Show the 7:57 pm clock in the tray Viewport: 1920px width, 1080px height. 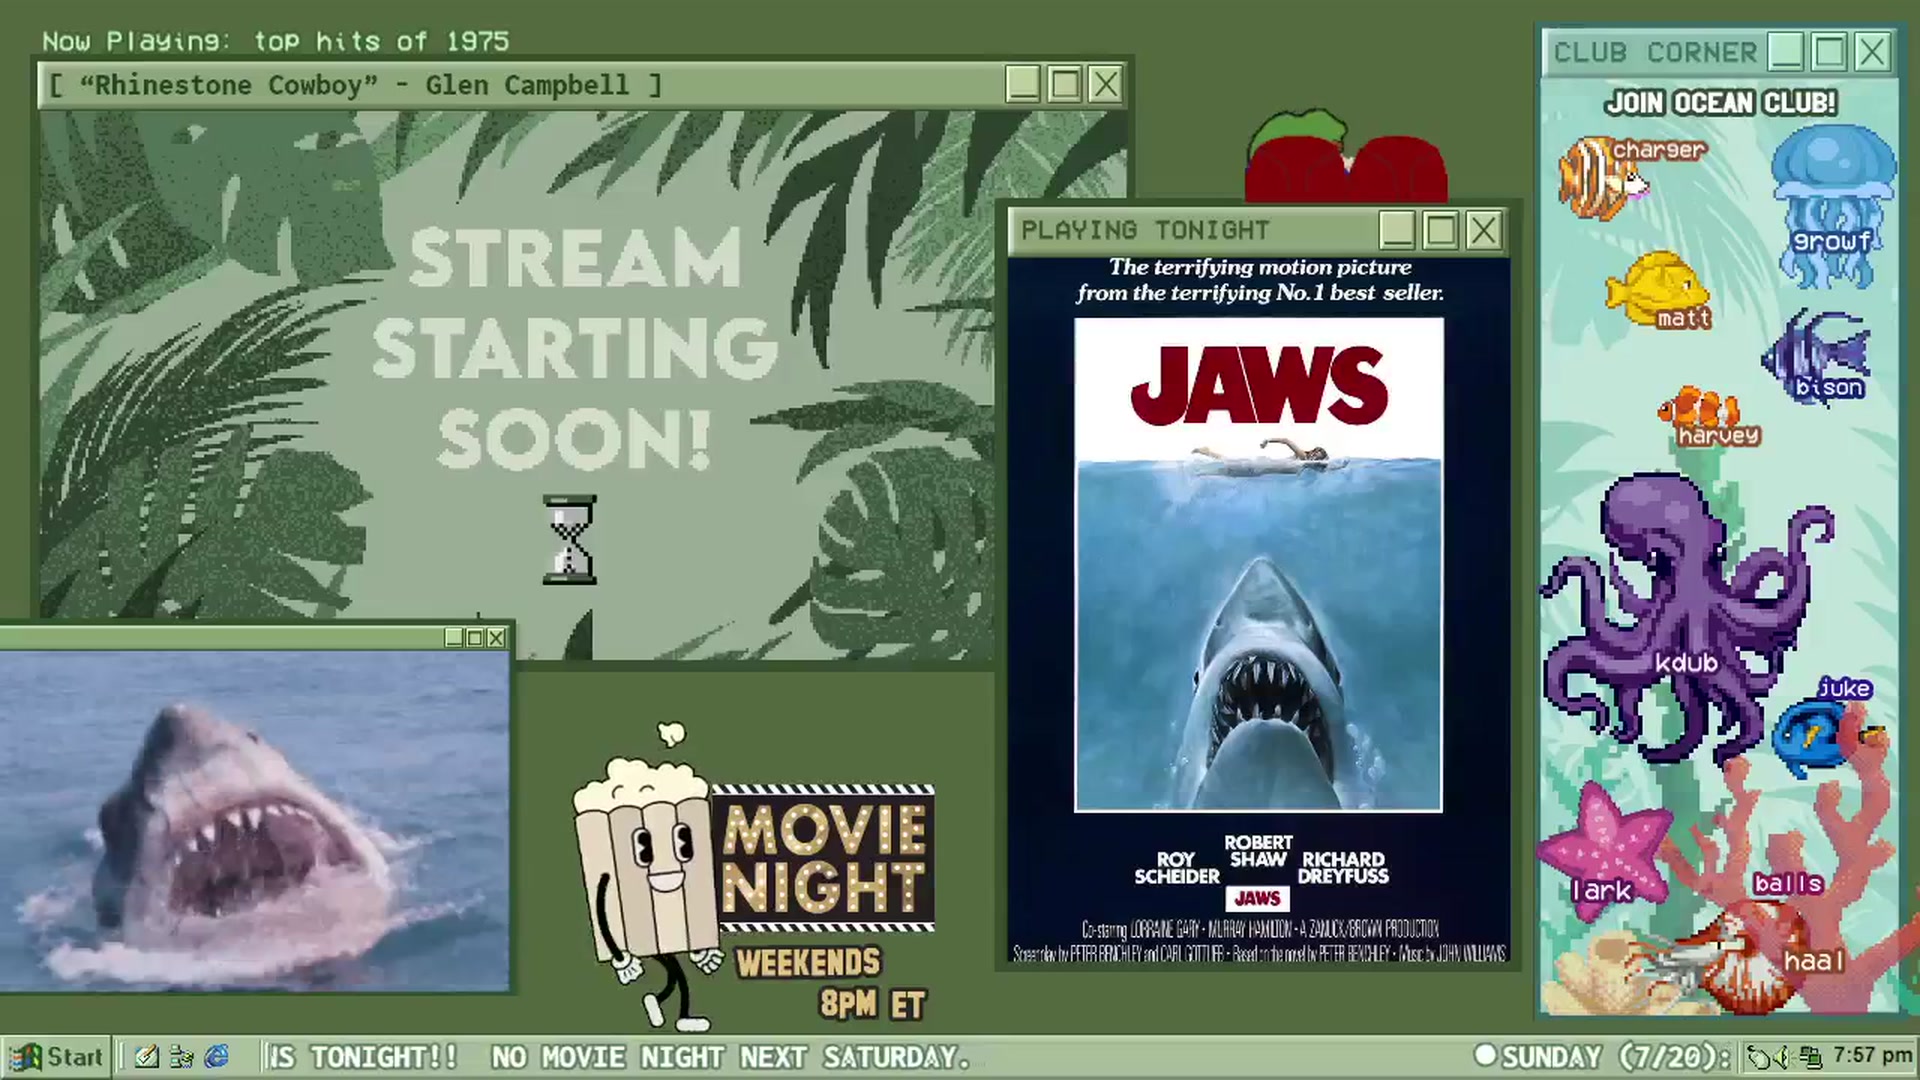pyautogui.click(x=1872, y=1056)
